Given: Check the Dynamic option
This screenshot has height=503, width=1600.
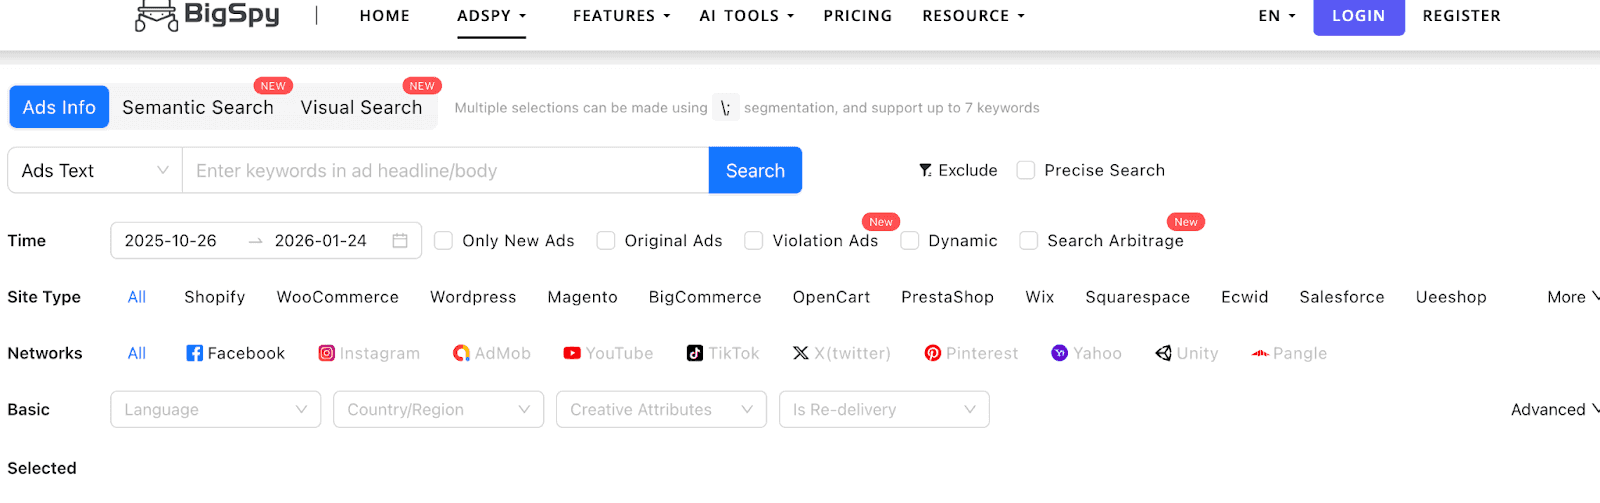Looking at the screenshot, I should (910, 241).
